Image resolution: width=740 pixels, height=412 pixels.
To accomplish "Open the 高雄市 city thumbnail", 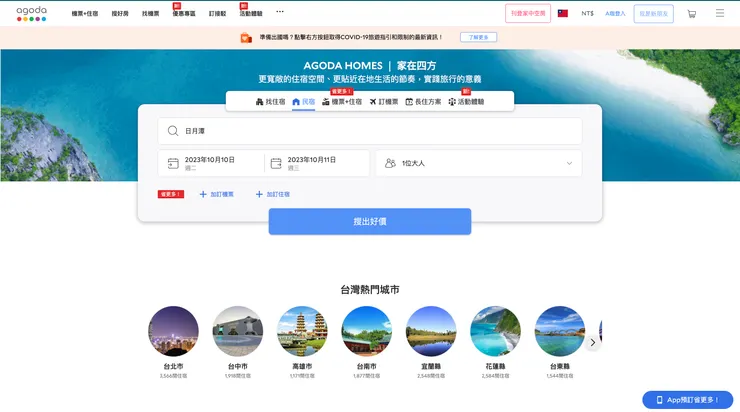I will pos(302,331).
